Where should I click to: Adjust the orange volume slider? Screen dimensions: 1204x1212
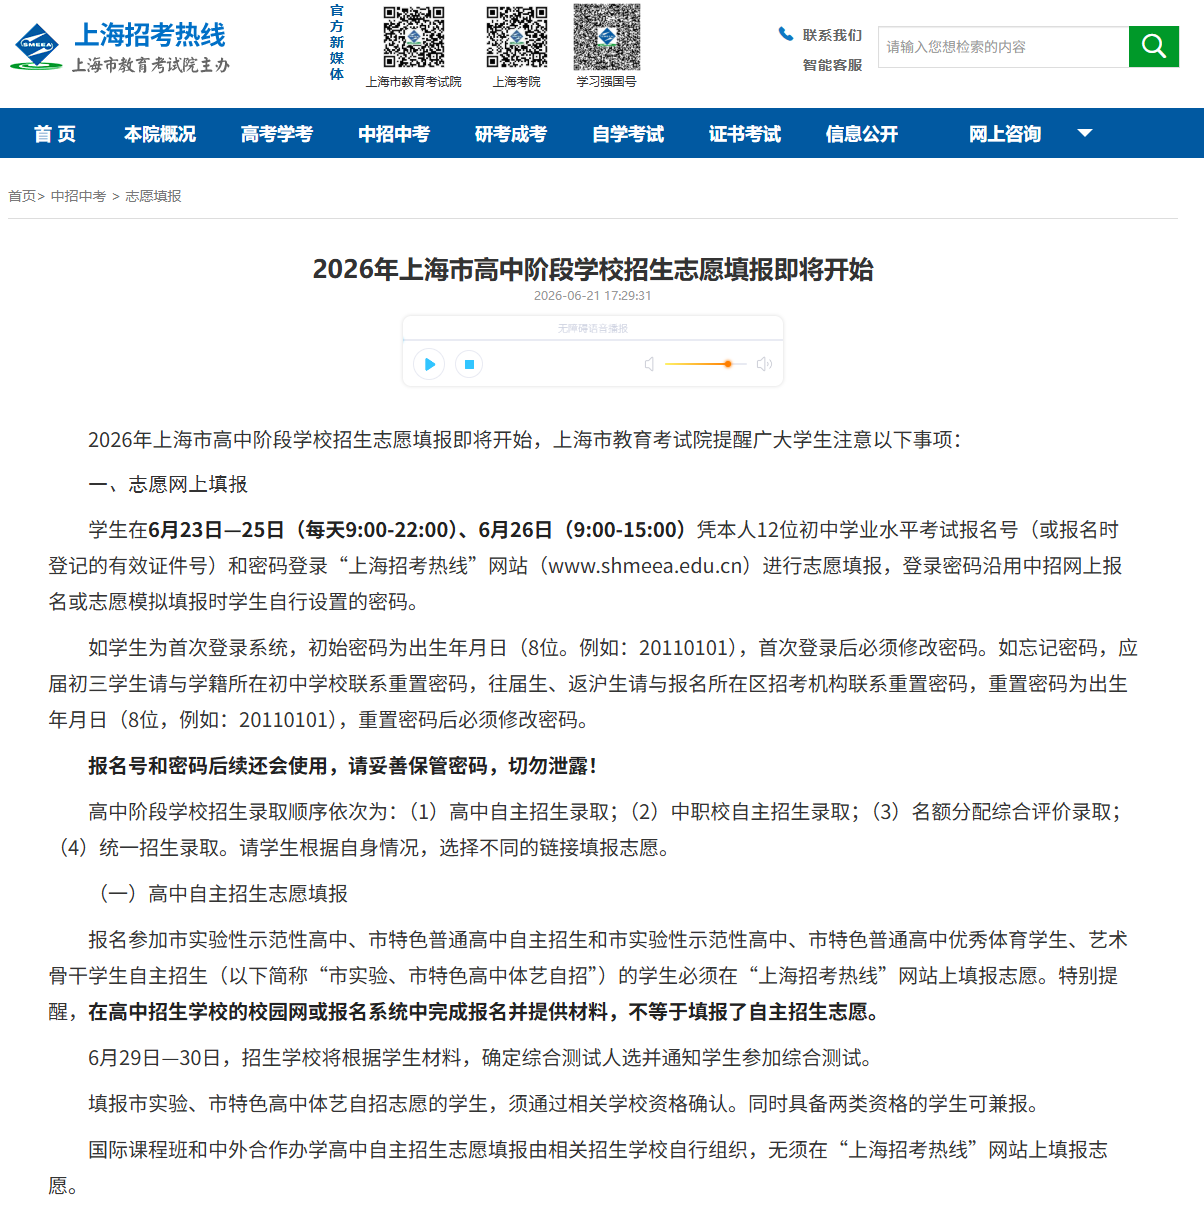[x=705, y=364]
